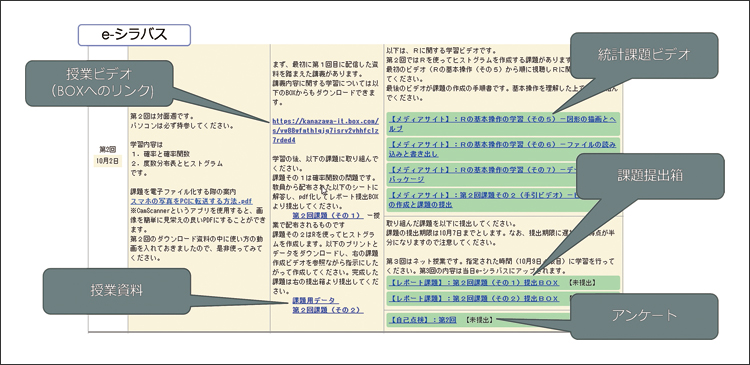
Task: Click the 10月2日 date label
Action: (108, 161)
